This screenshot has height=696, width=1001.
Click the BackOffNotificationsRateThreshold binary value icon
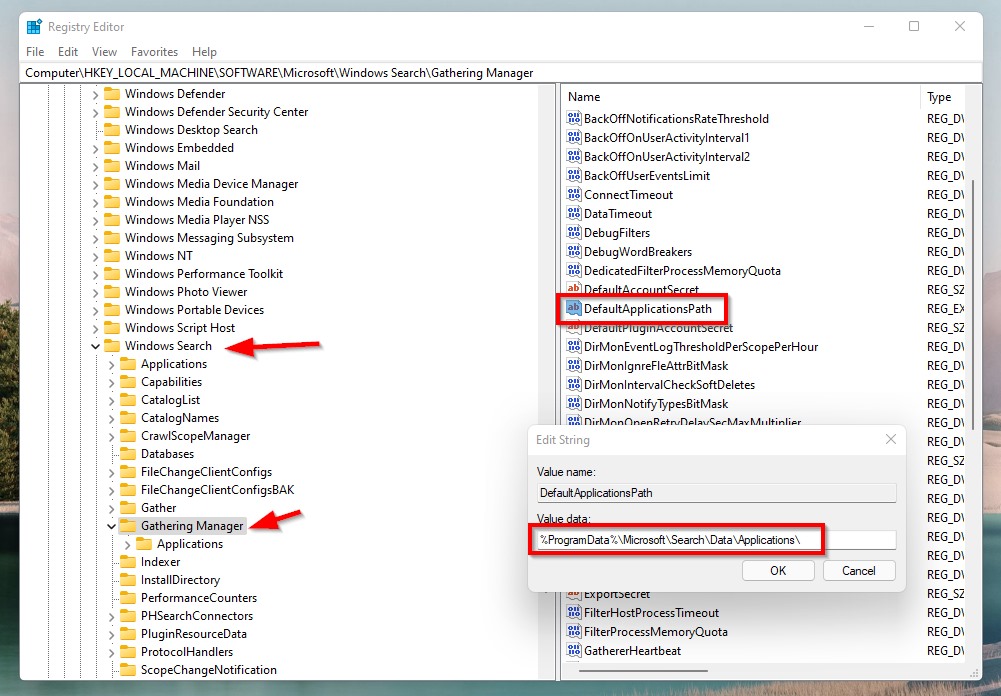574,118
